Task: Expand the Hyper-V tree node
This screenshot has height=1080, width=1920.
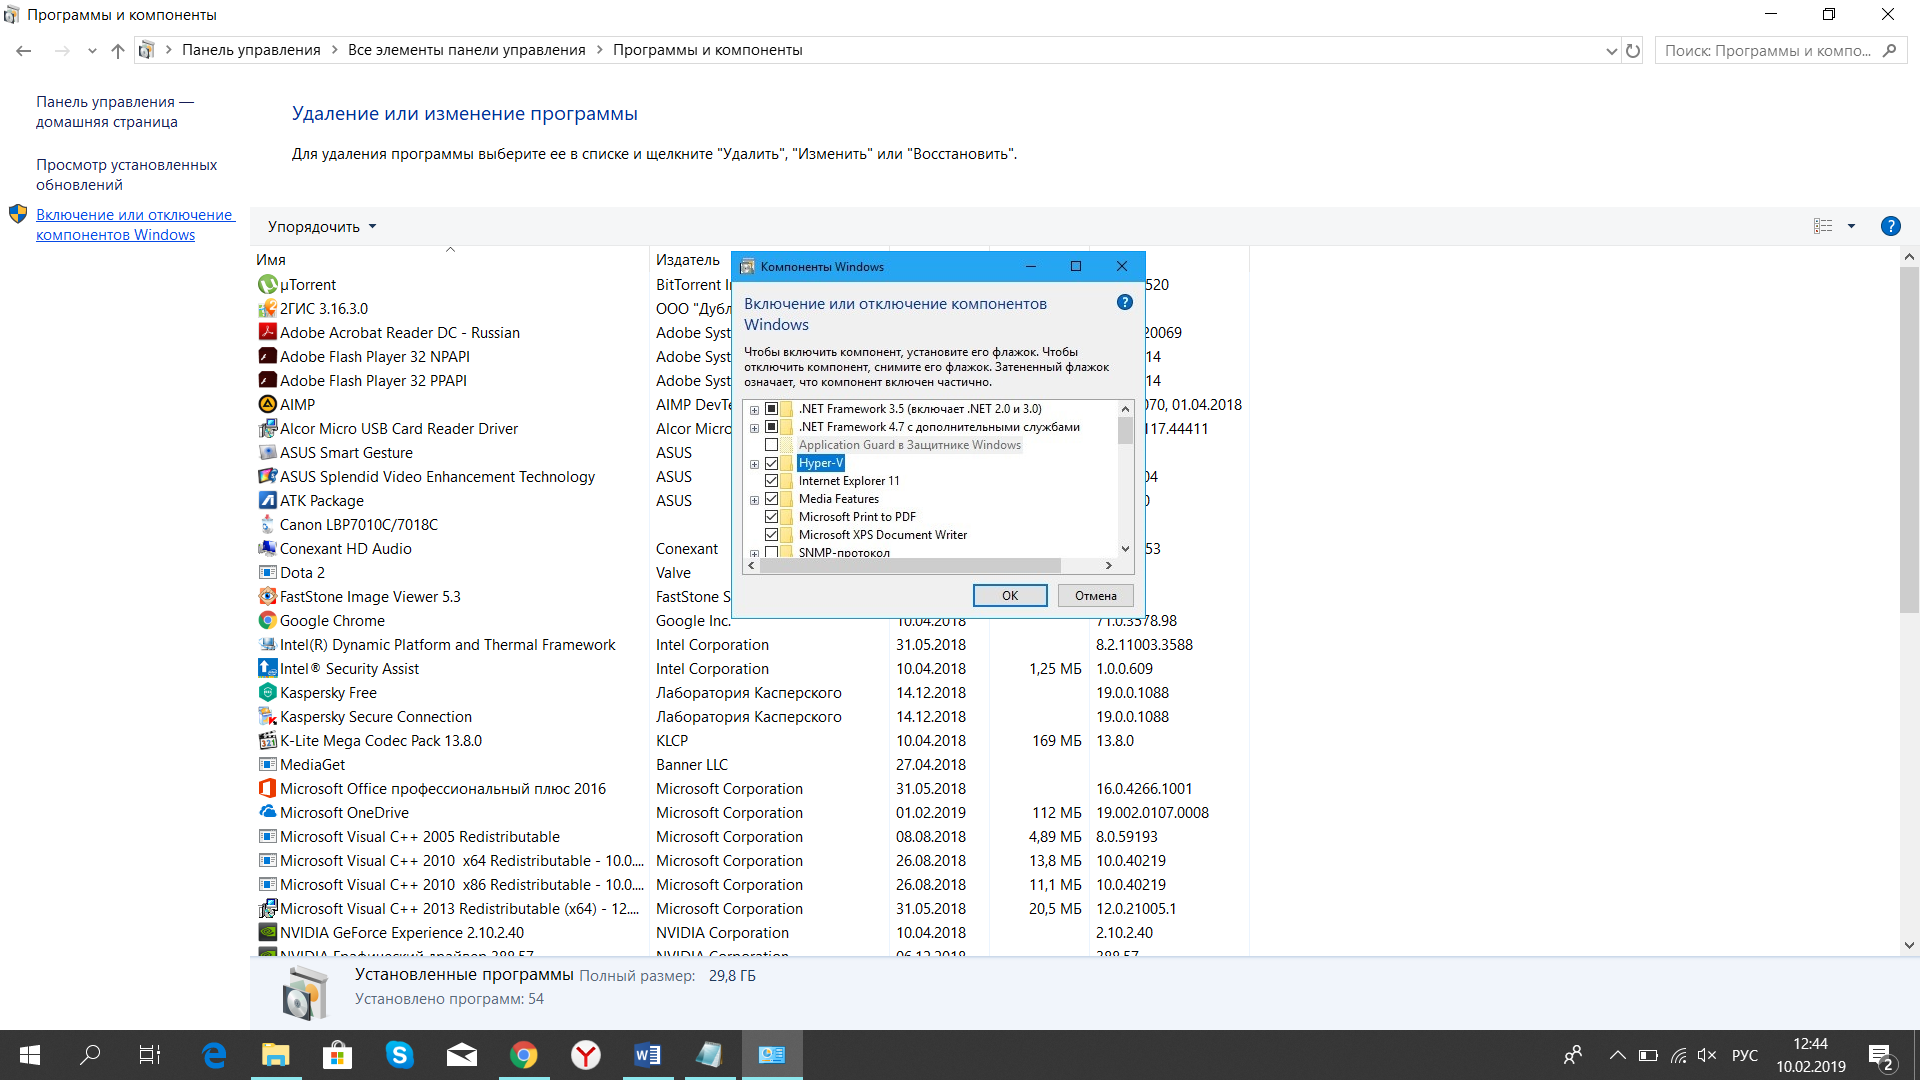Action: [x=754, y=464]
